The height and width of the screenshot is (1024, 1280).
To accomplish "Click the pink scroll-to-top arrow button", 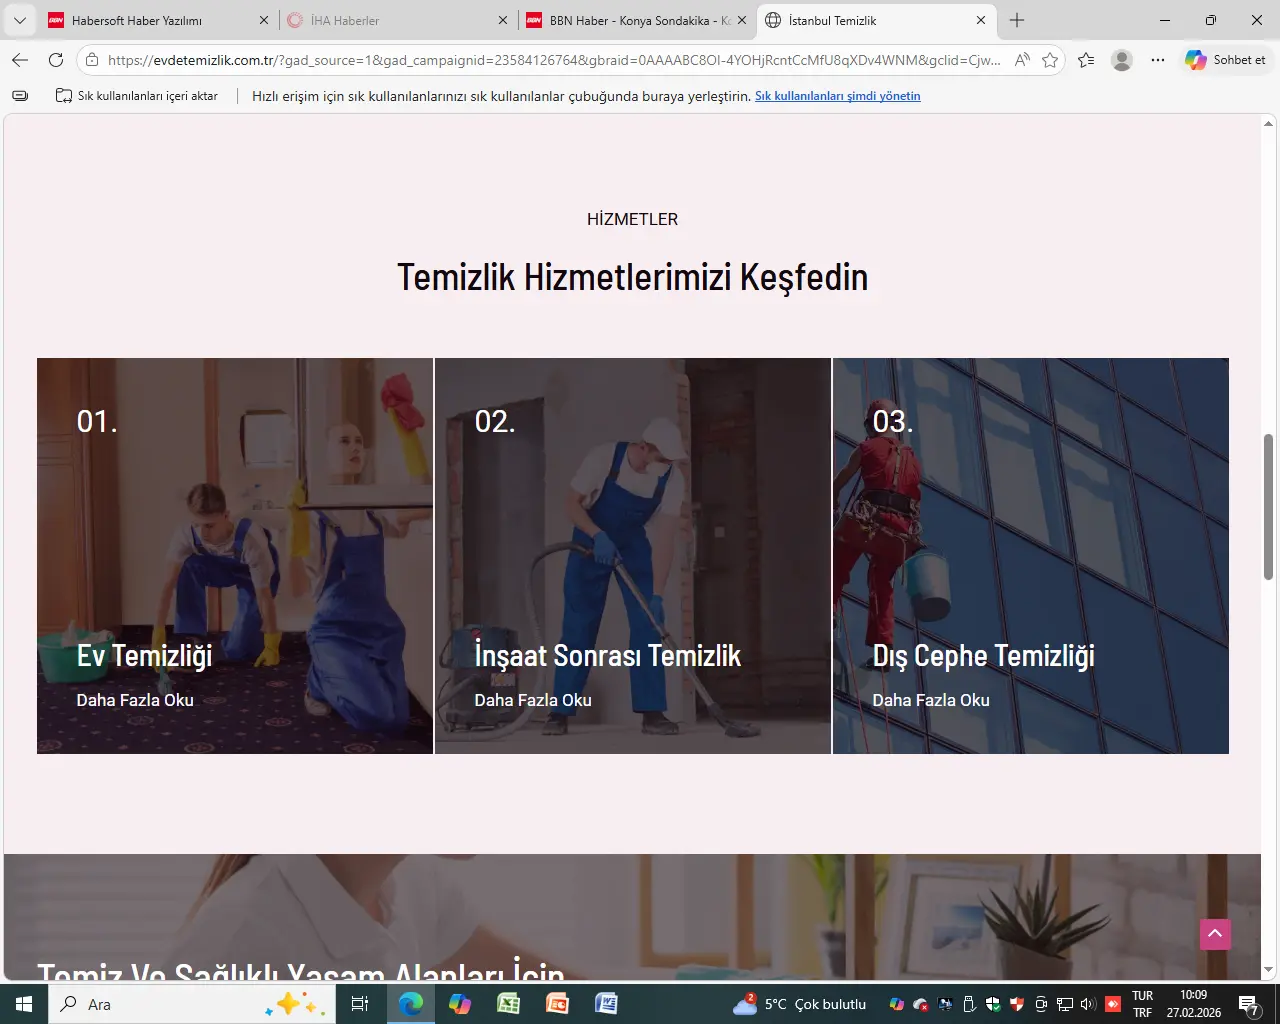I will 1215,934.
